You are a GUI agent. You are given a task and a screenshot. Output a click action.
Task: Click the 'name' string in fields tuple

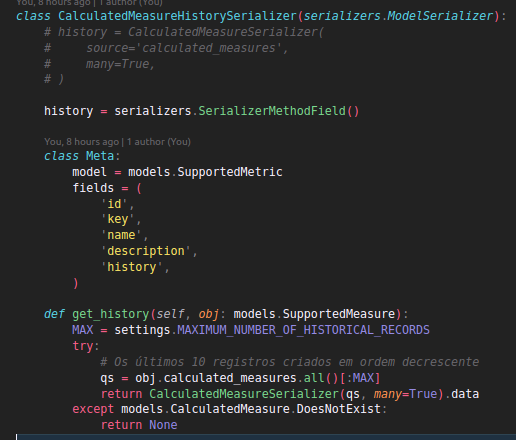tap(121, 235)
